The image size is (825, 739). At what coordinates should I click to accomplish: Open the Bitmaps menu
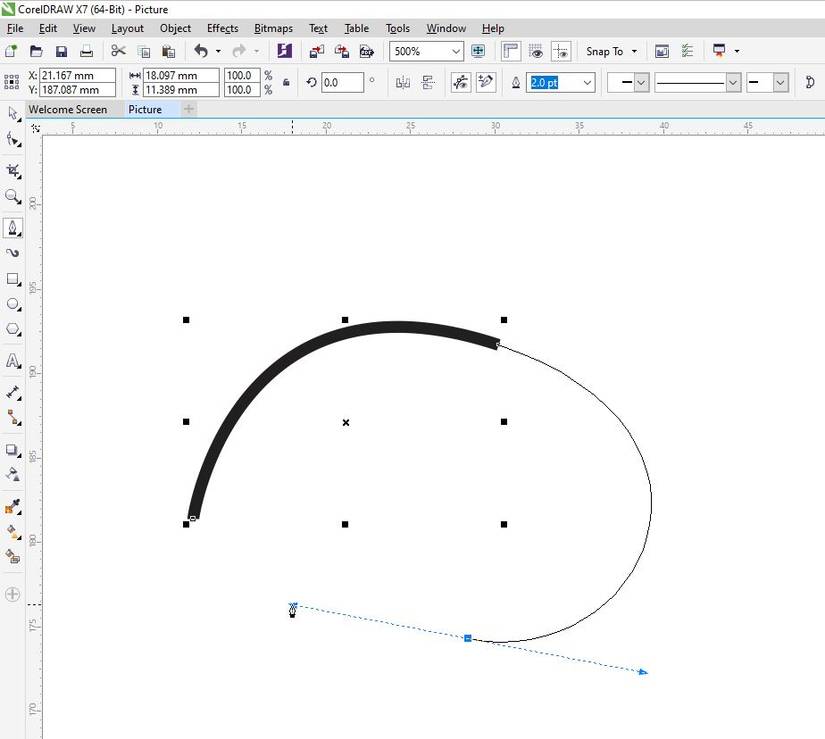click(272, 28)
